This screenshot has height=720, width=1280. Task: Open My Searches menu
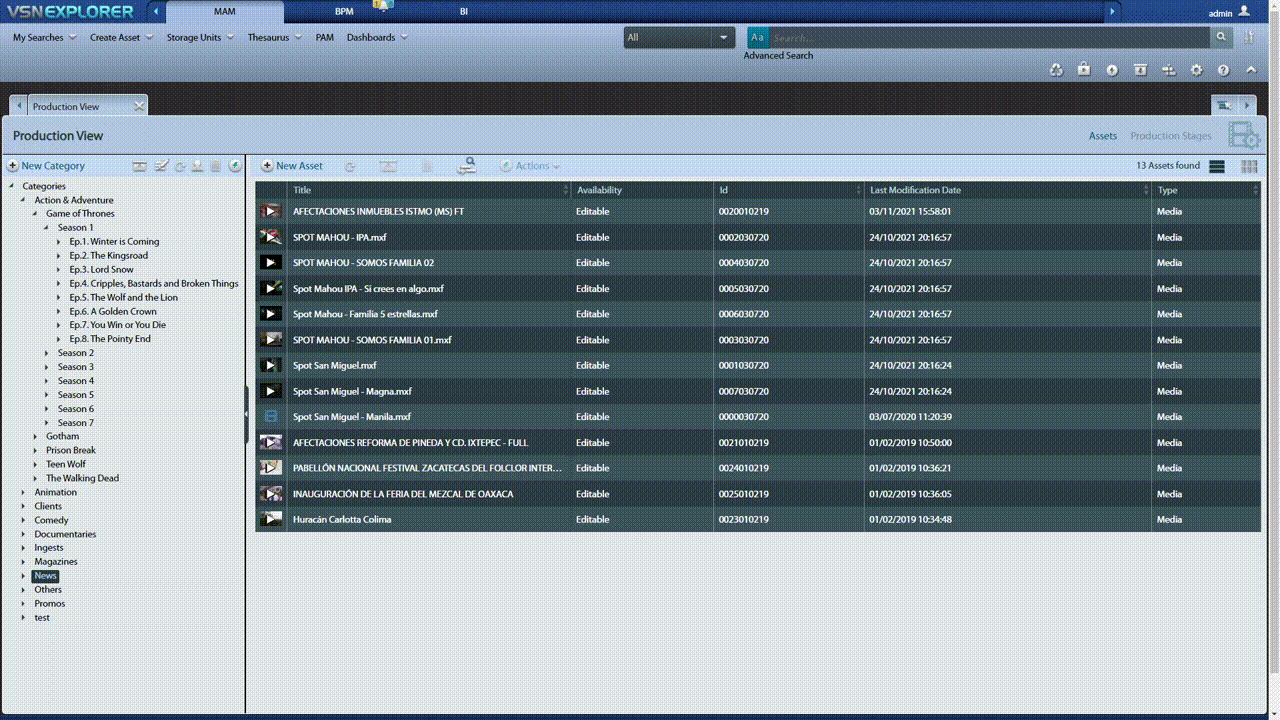[44, 37]
